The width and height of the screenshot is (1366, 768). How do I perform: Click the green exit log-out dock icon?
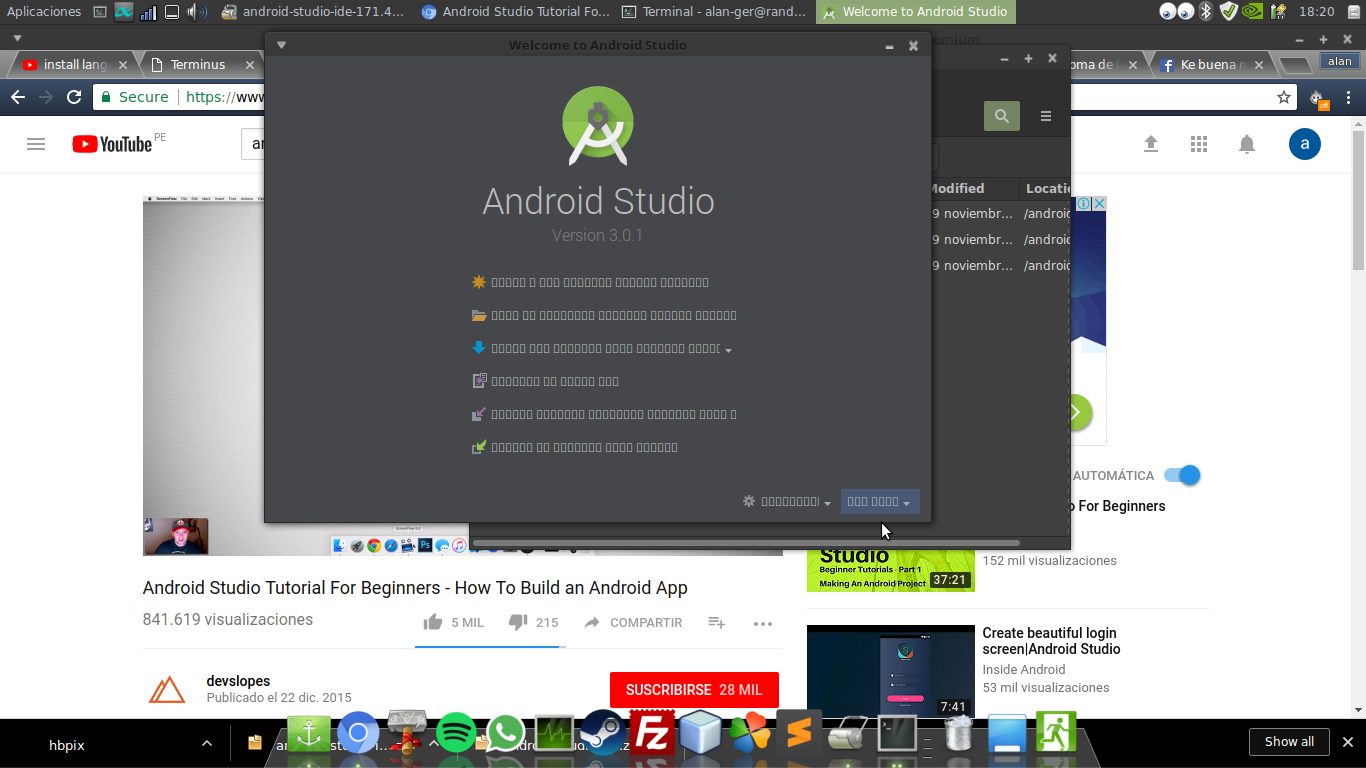[1056, 733]
